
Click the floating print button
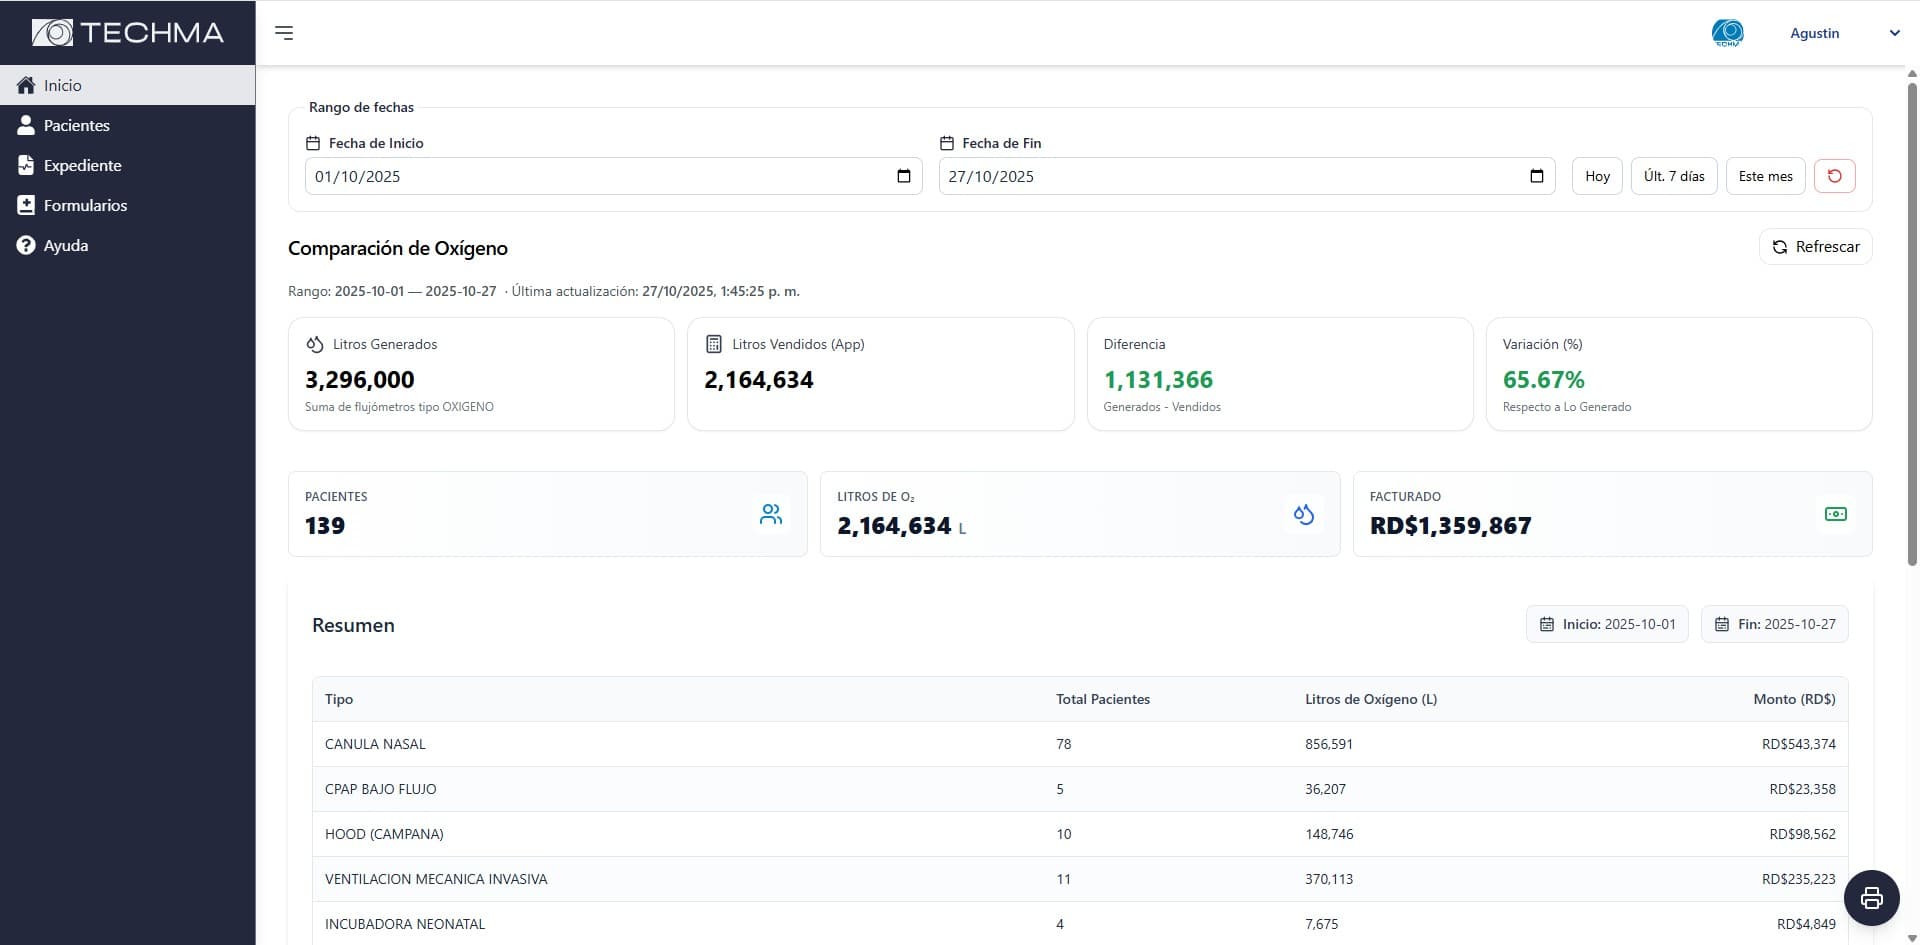click(1871, 897)
